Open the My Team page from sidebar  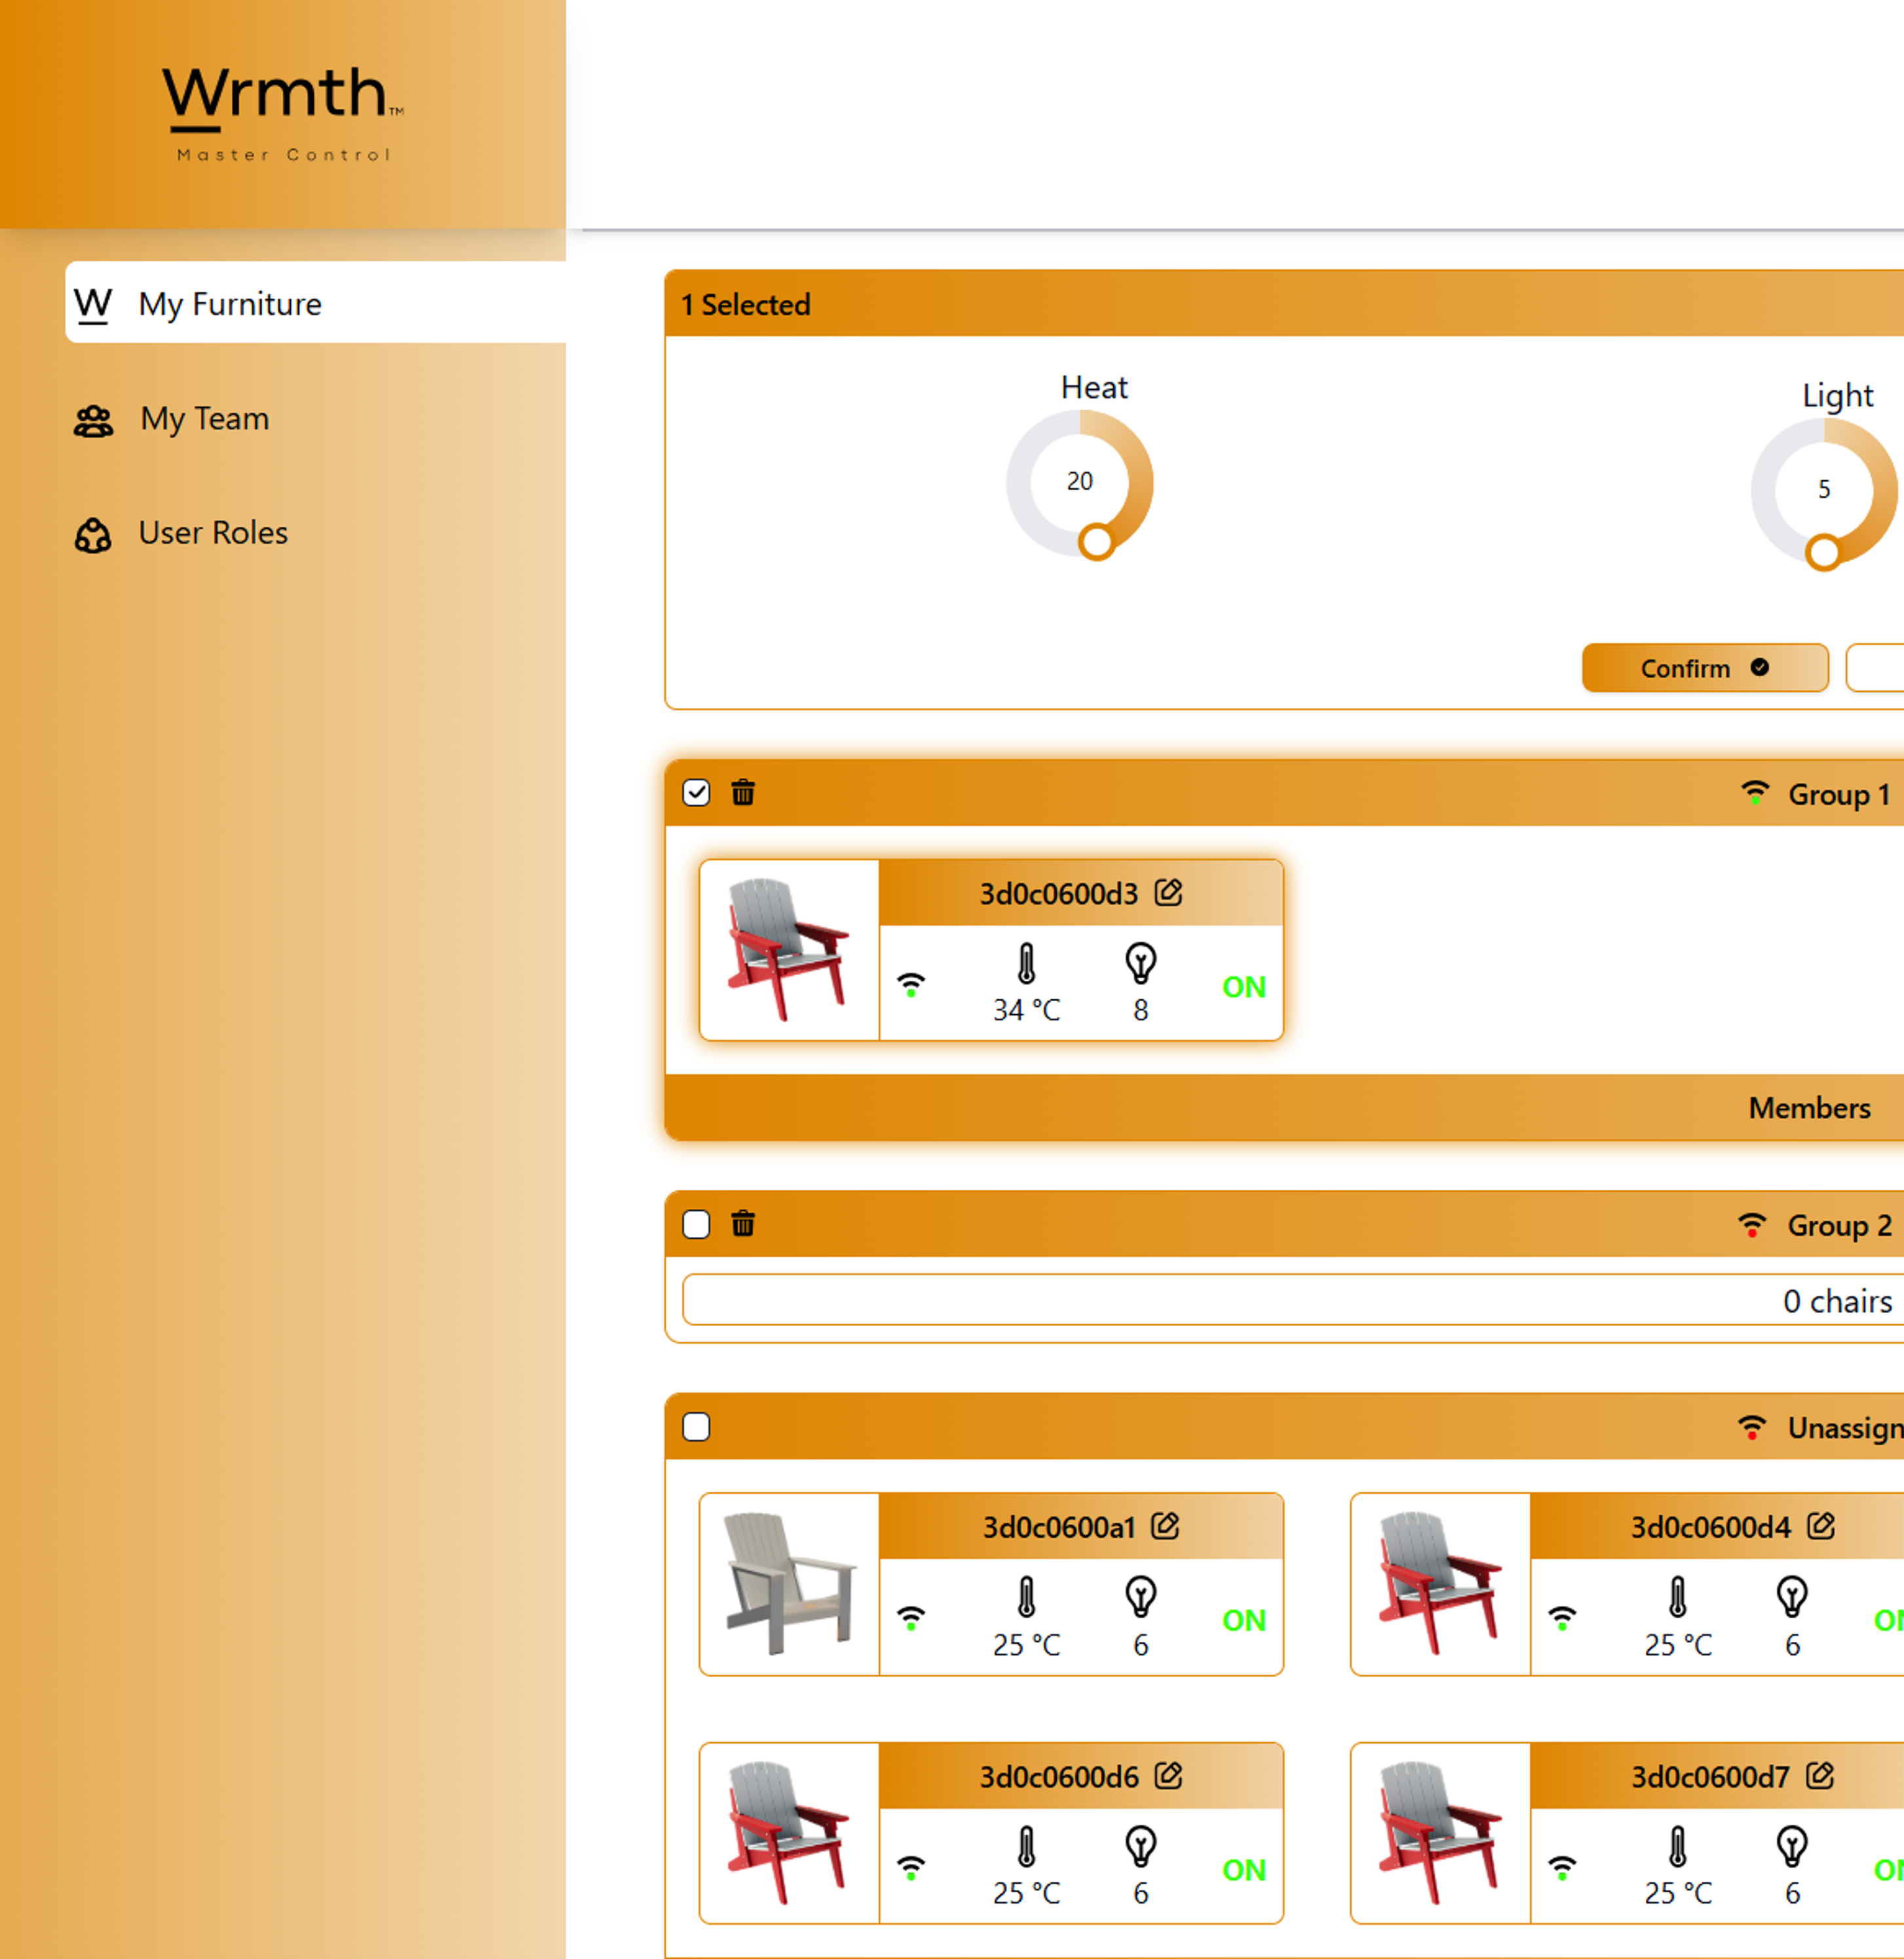pos(204,419)
